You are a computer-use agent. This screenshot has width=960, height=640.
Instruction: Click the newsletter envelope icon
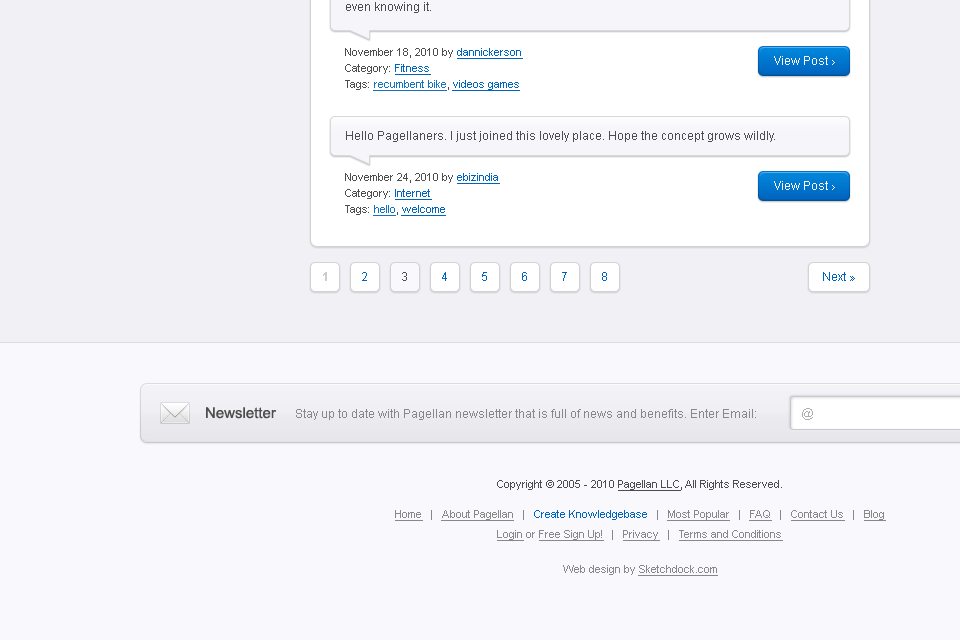coord(175,412)
